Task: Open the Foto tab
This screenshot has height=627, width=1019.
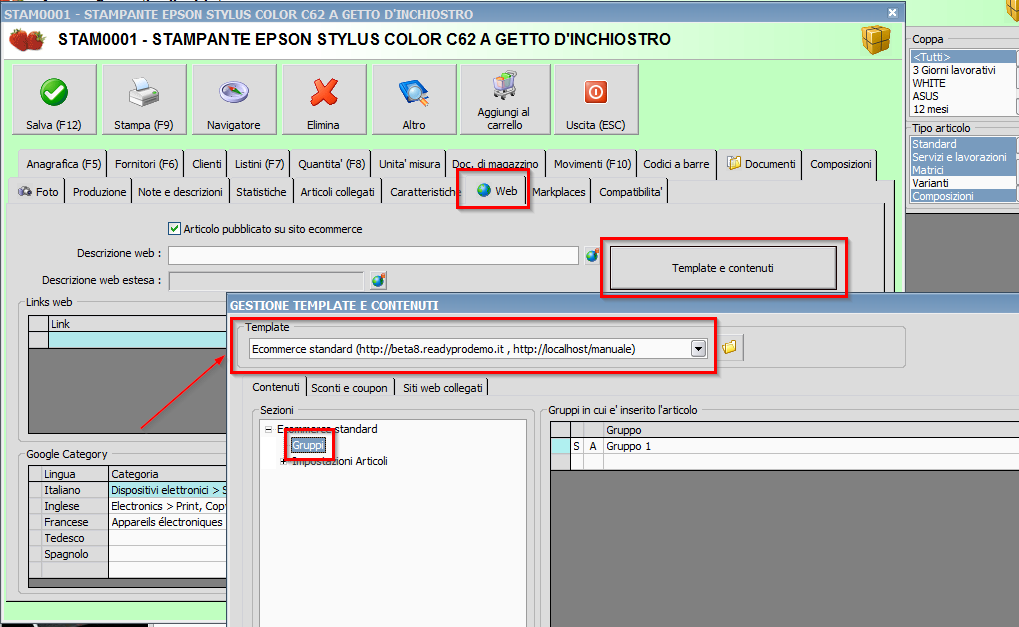Action: coord(38,192)
